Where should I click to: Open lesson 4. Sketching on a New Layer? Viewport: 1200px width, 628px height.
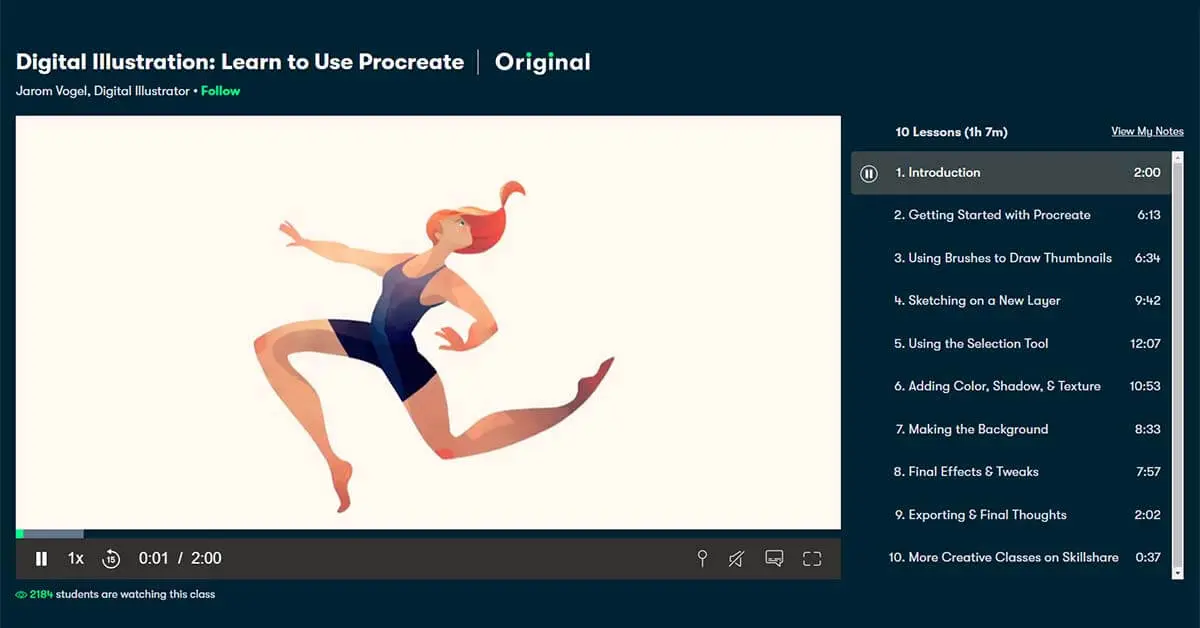pyautogui.click(x=1010, y=301)
